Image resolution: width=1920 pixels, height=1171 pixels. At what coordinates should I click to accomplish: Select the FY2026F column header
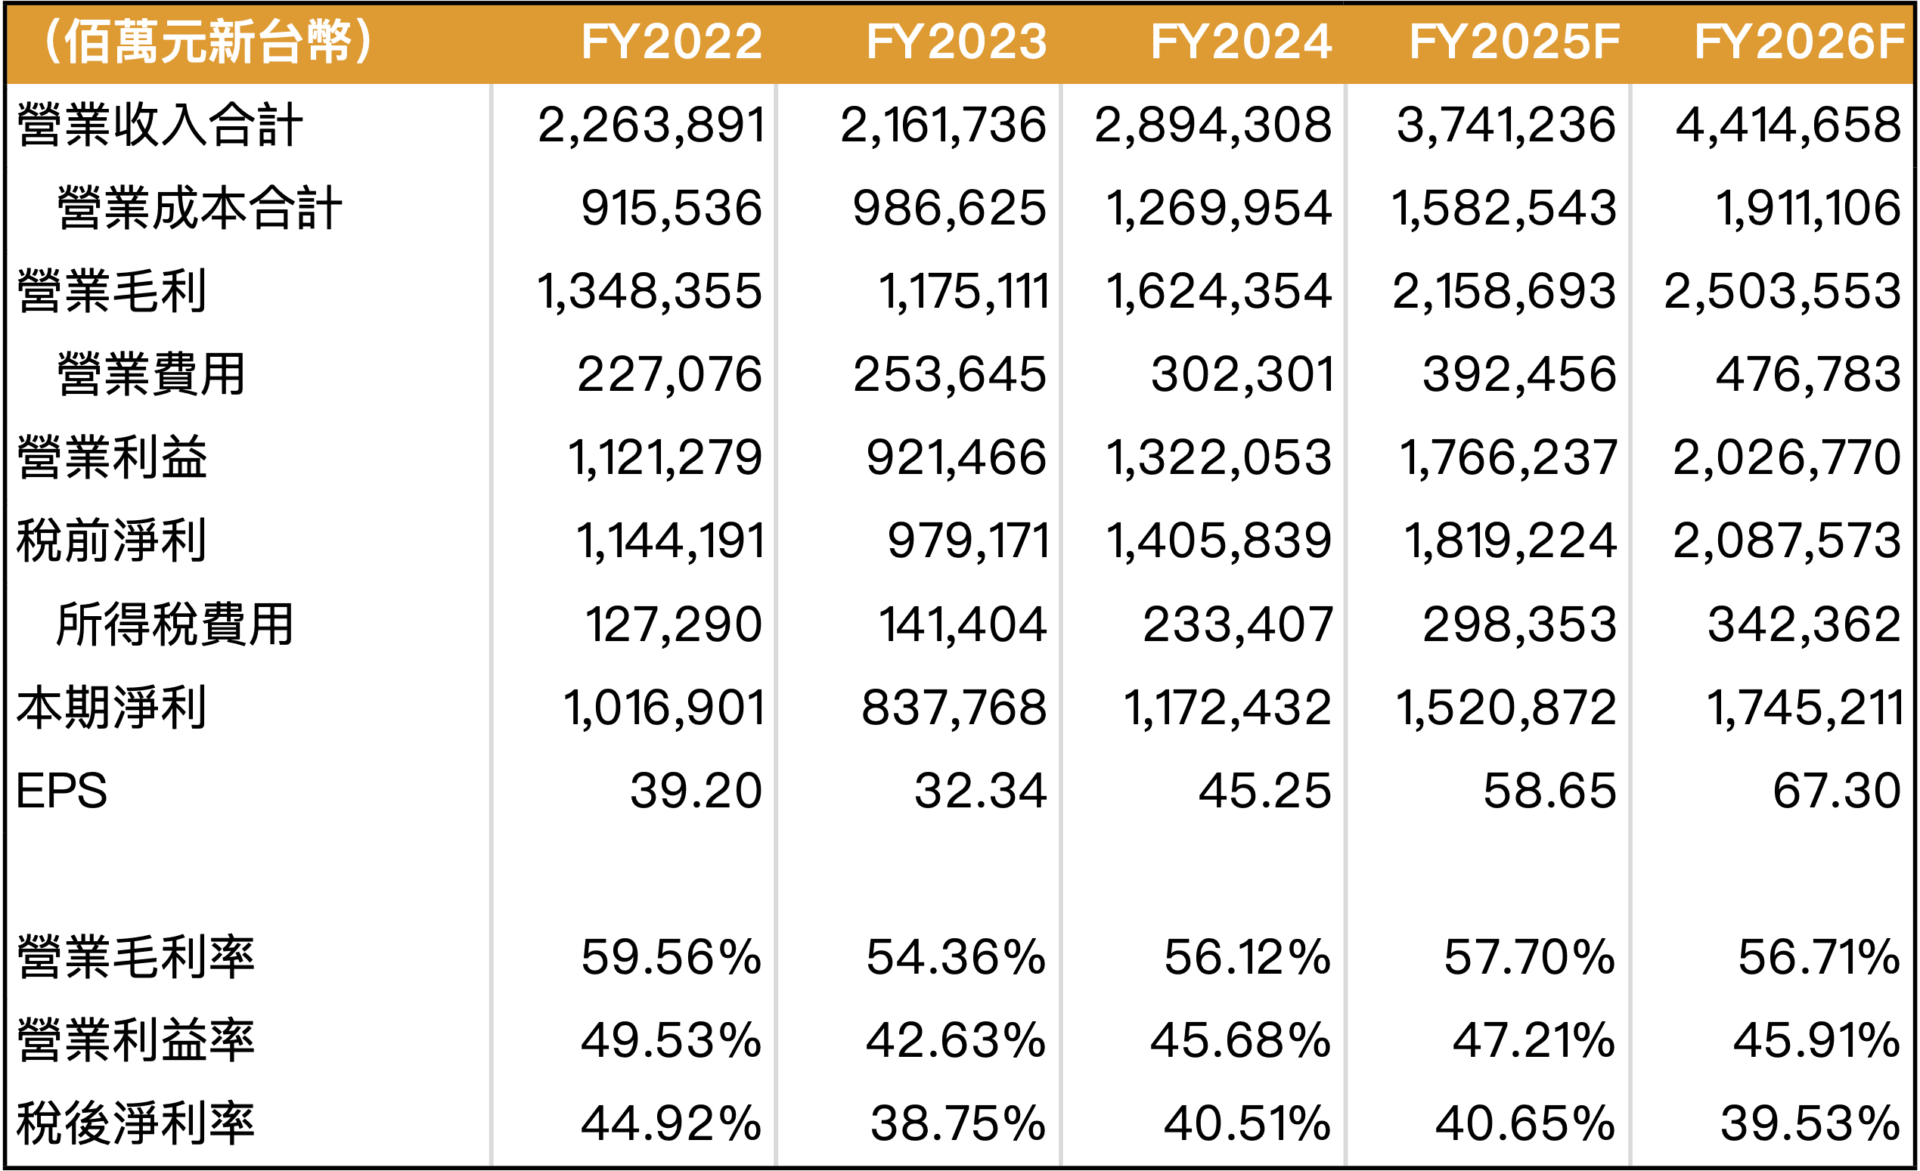(x=1799, y=42)
